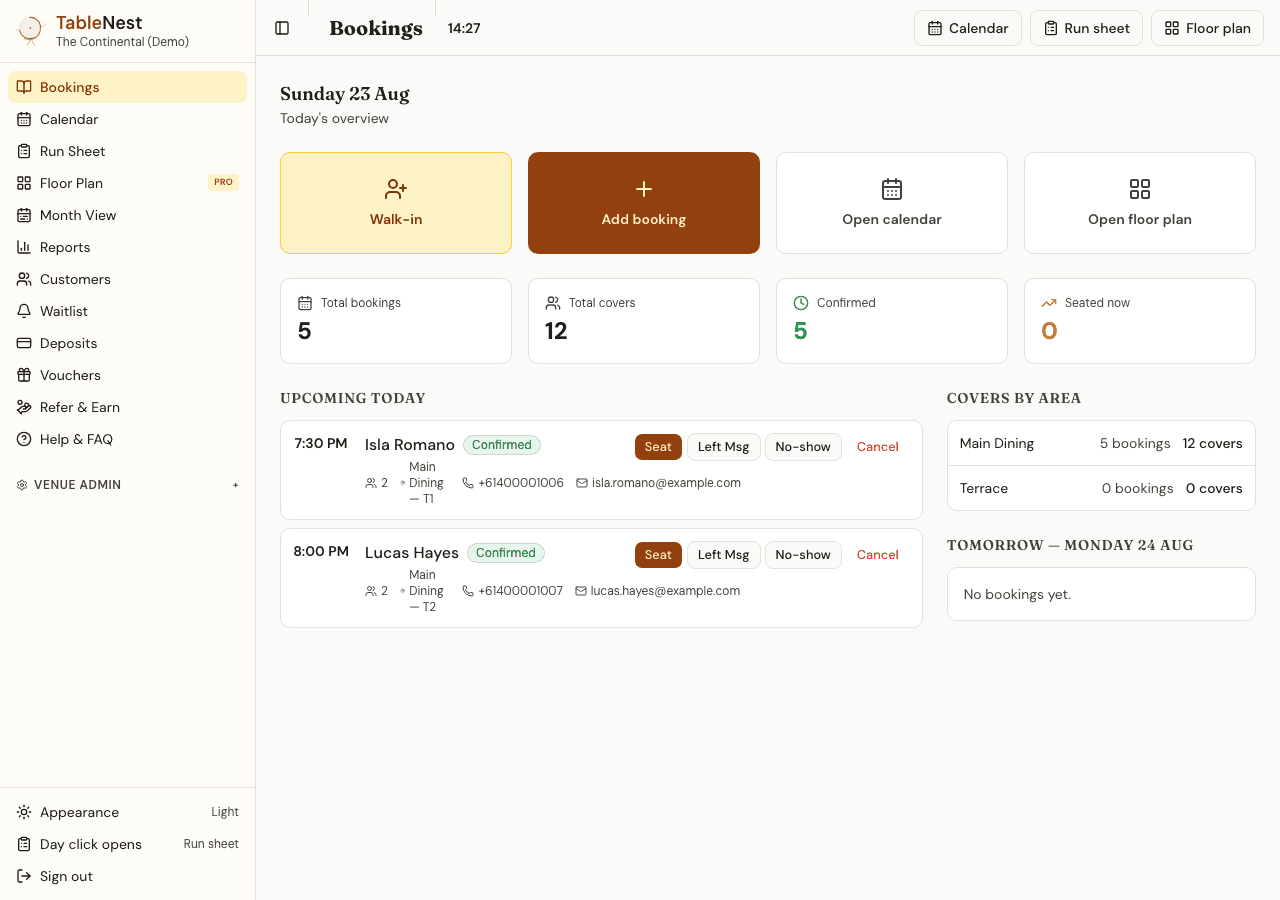
Task: Open Refer & Earn page
Action: pyautogui.click(x=127, y=407)
